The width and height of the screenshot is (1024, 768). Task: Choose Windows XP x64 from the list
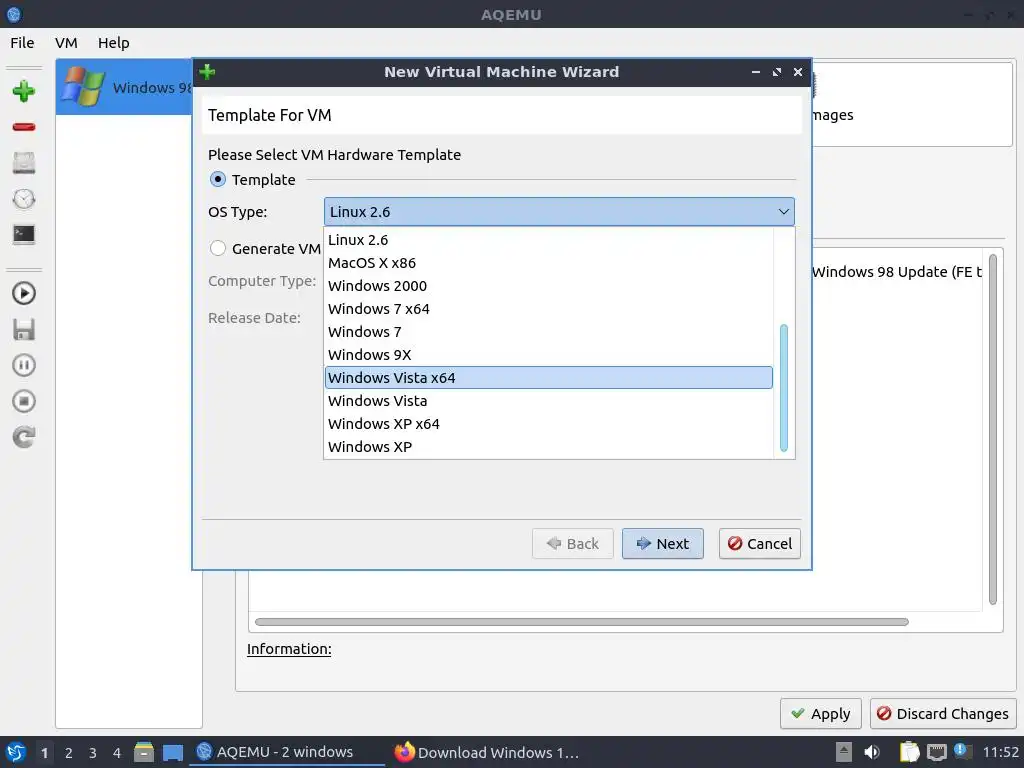[549, 423]
